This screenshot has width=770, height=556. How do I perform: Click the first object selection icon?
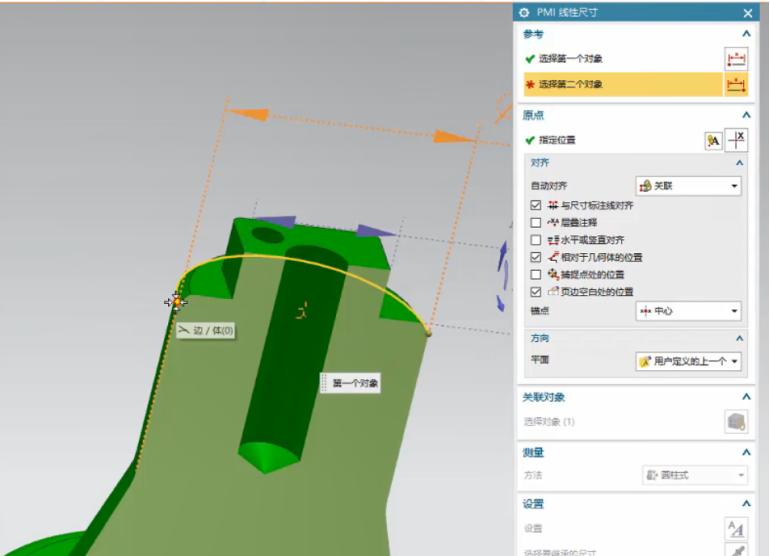coord(736,59)
